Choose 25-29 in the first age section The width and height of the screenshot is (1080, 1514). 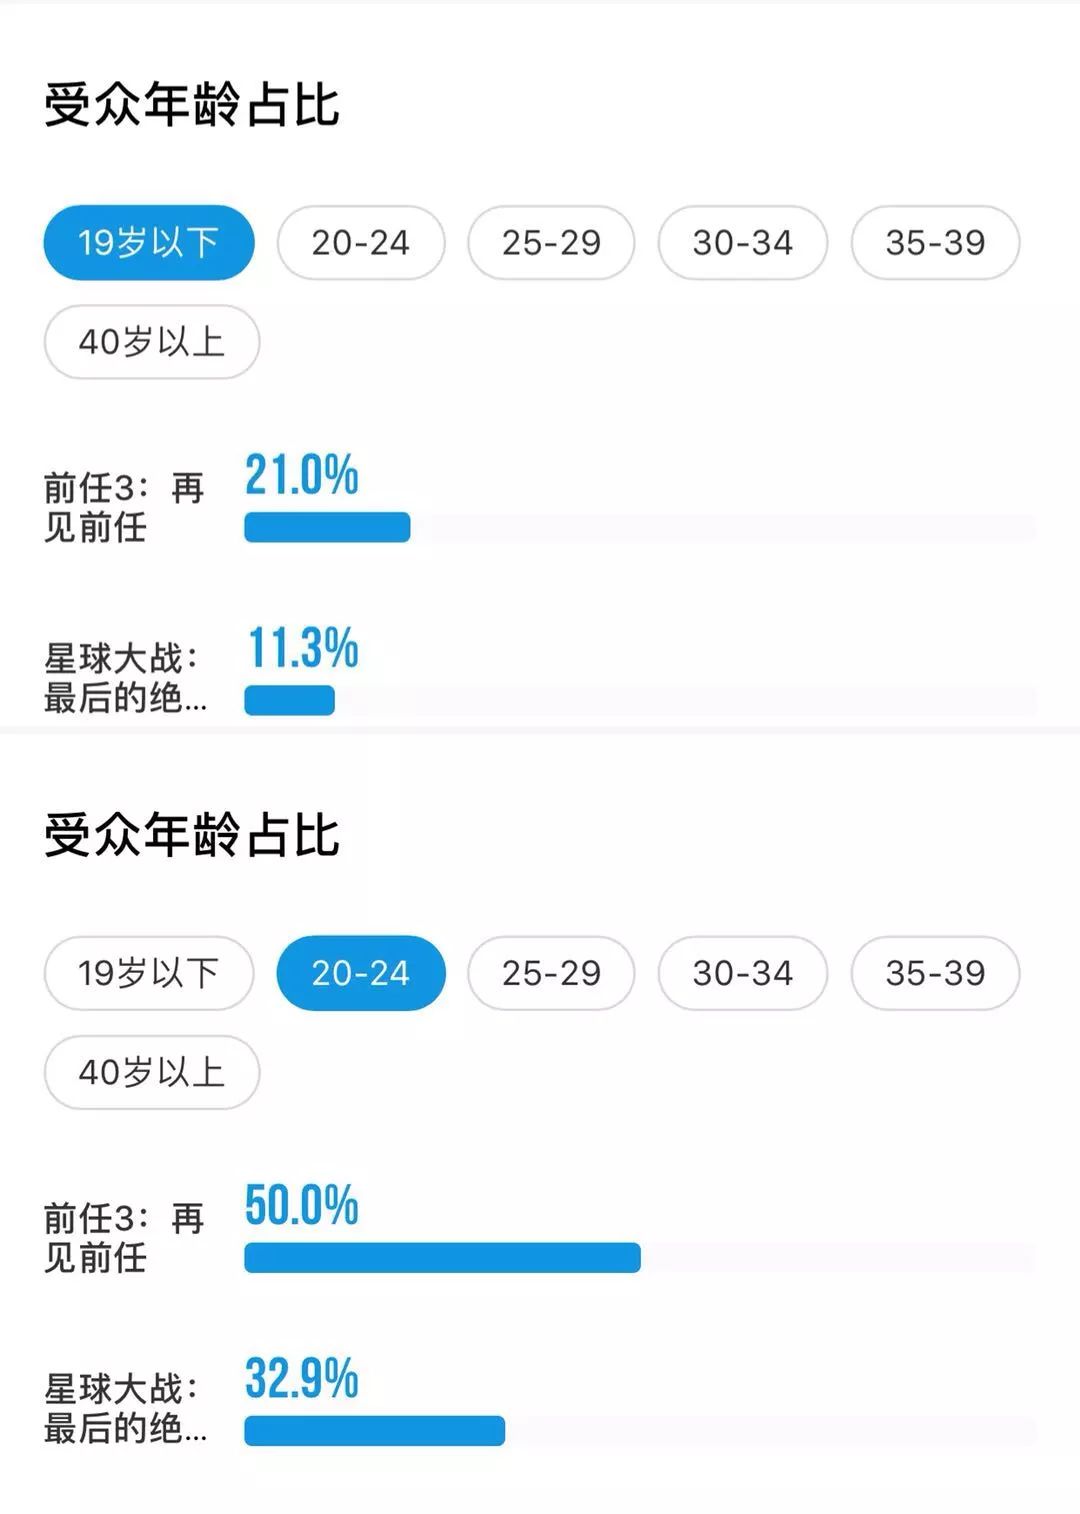[551, 242]
